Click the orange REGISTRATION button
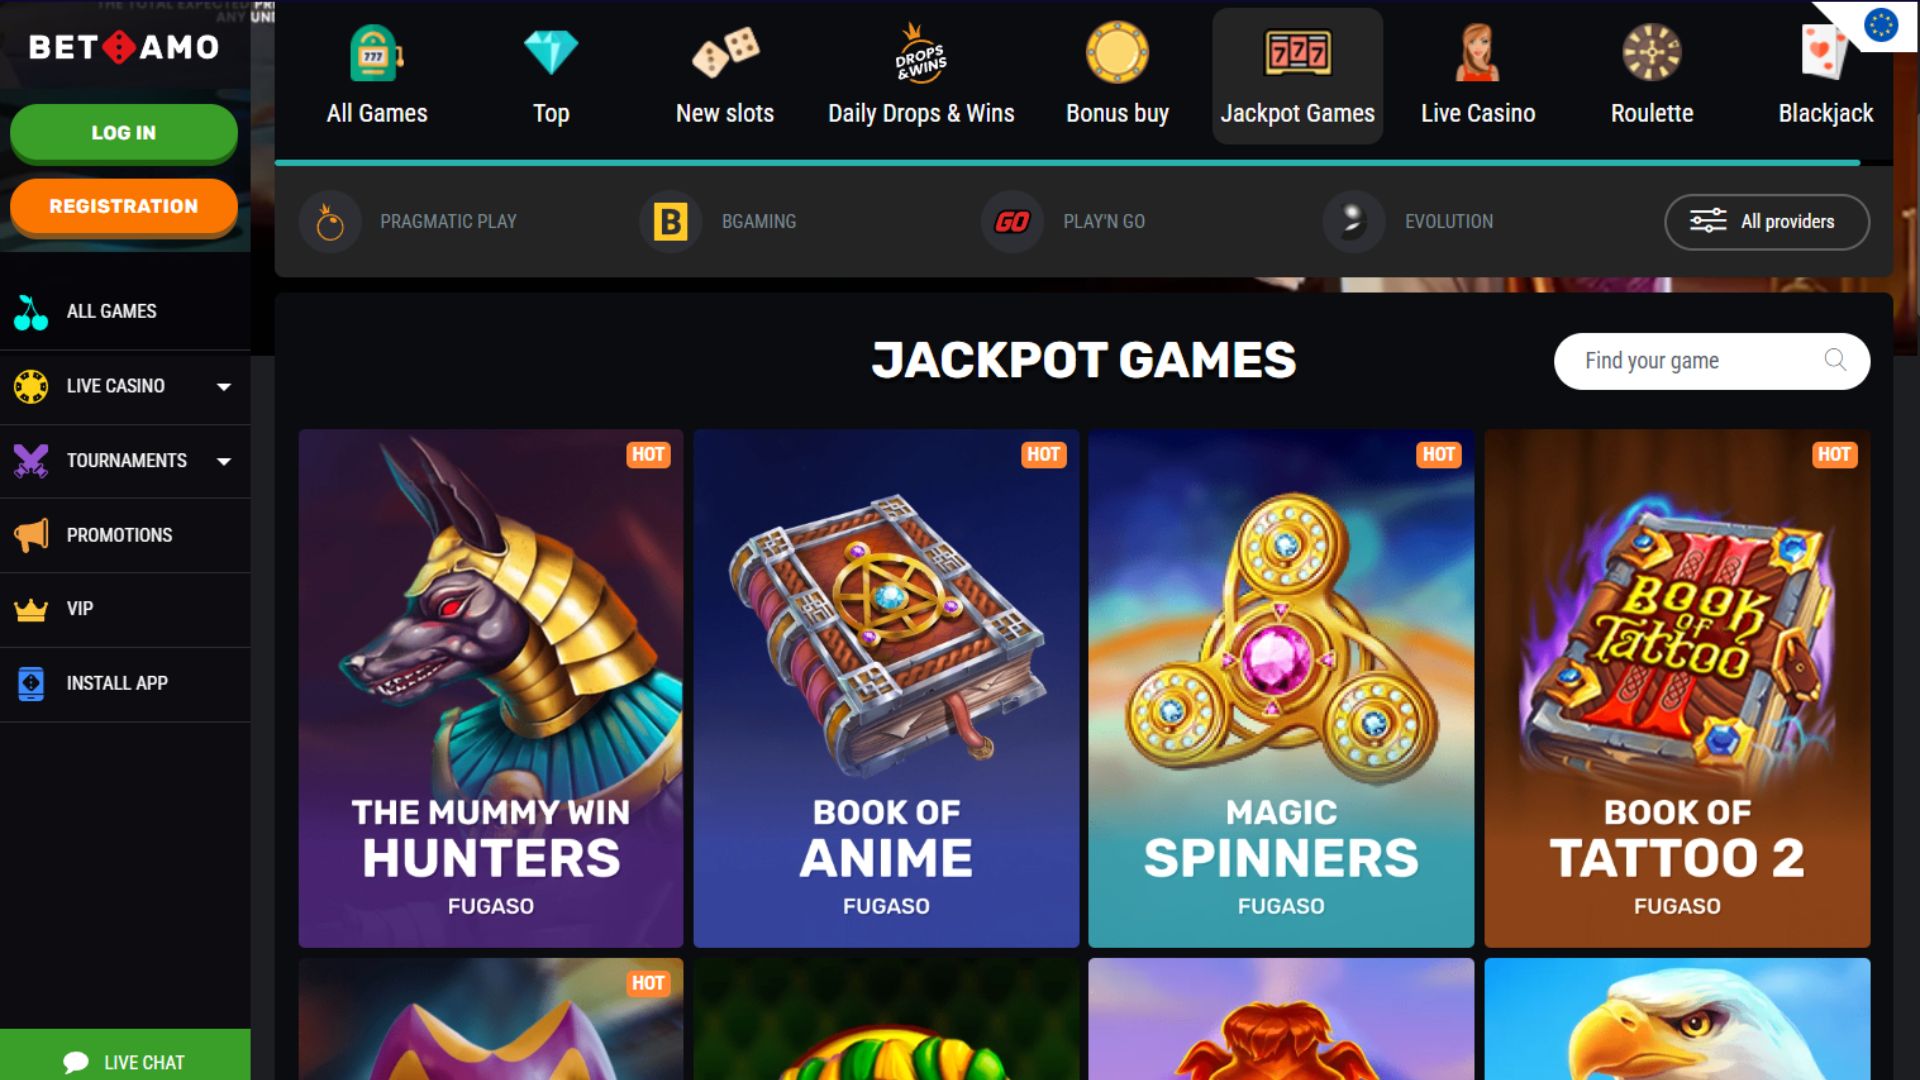1920x1080 pixels. click(124, 206)
